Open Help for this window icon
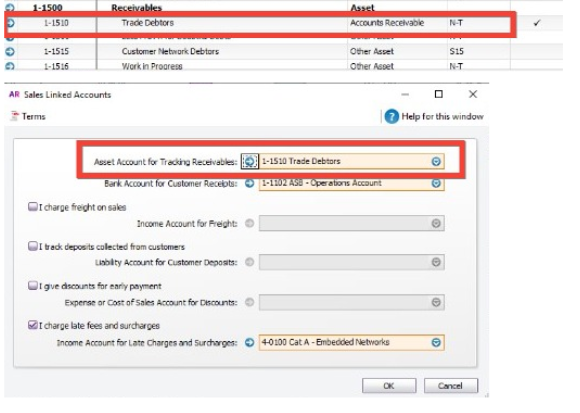 tap(391, 116)
